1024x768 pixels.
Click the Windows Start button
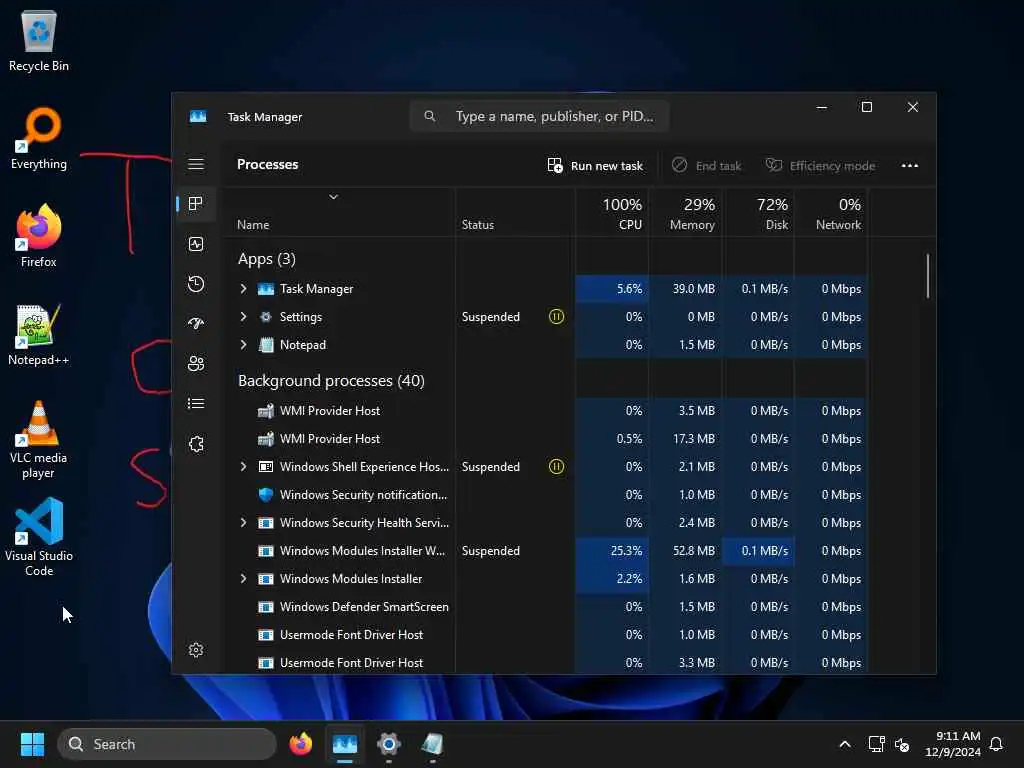[32, 744]
